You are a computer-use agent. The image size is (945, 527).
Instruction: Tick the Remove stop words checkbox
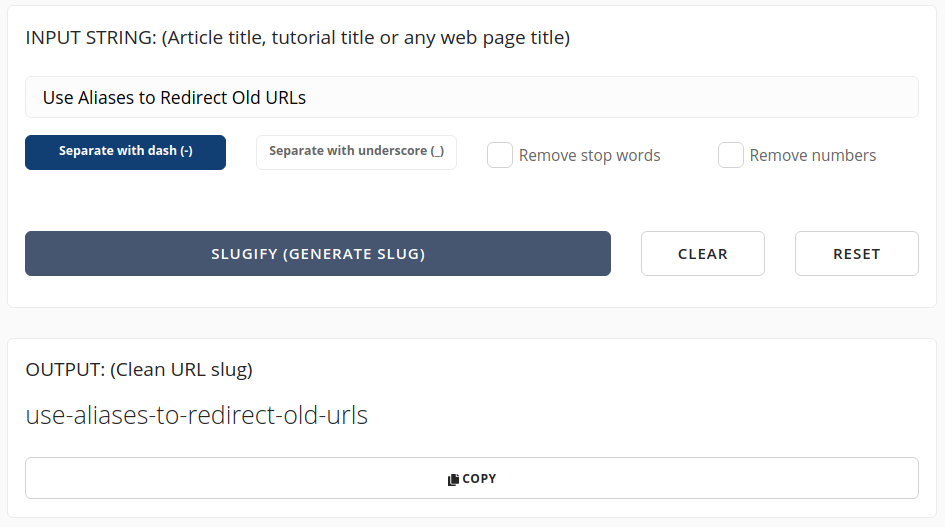(500, 155)
